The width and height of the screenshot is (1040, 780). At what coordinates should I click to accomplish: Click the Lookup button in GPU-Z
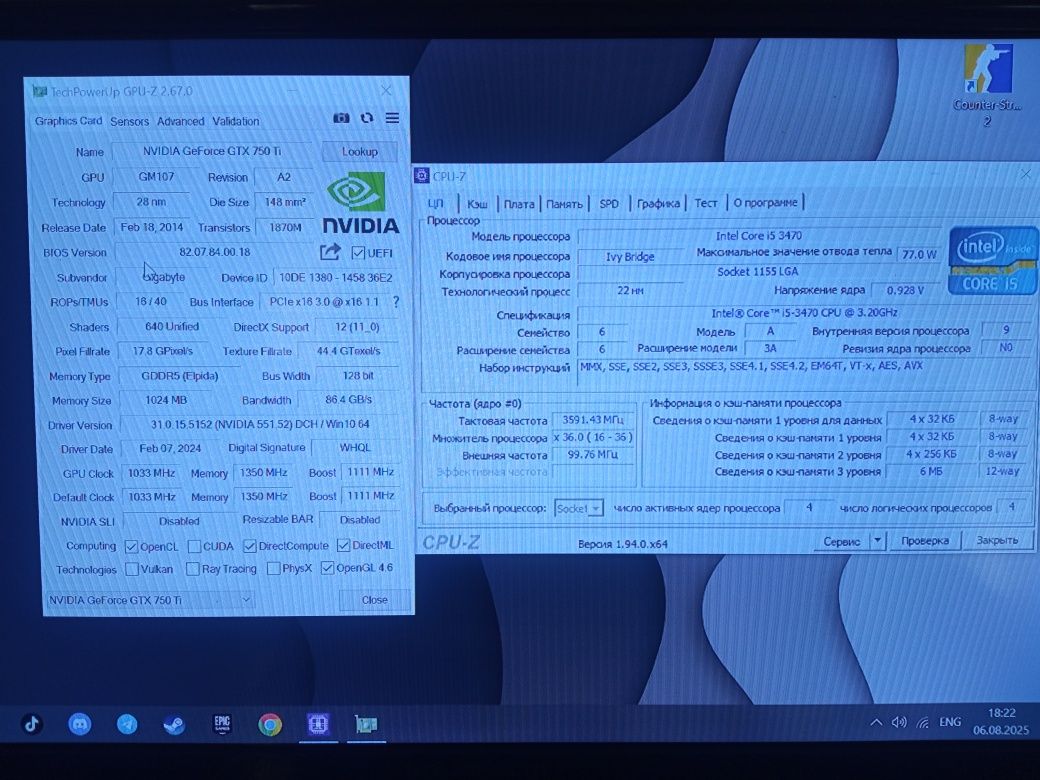click(x=359, y=151)
